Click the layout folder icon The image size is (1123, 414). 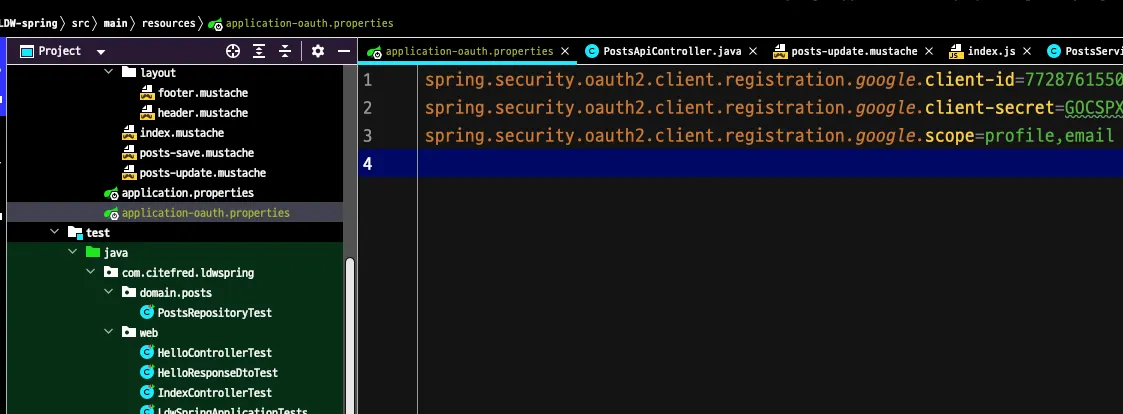click(129, 72)
